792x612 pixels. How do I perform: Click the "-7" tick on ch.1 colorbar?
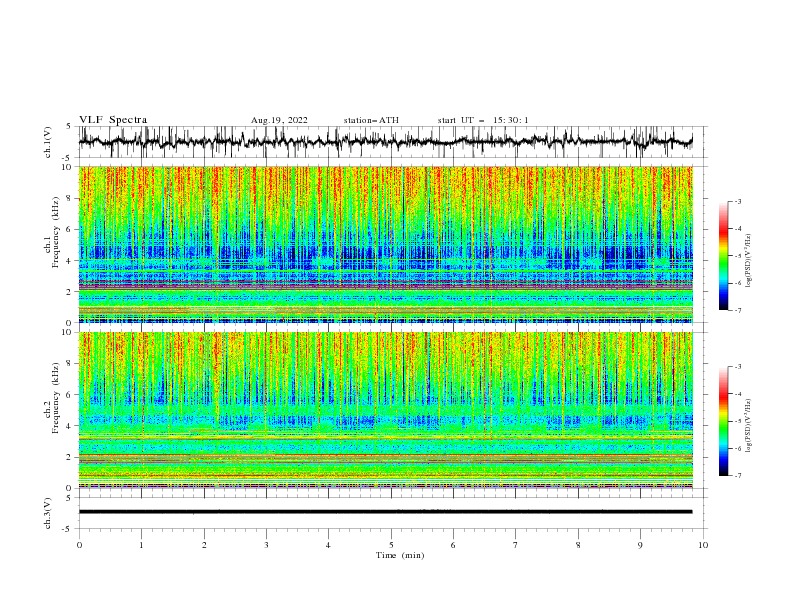tap(738, 310)
